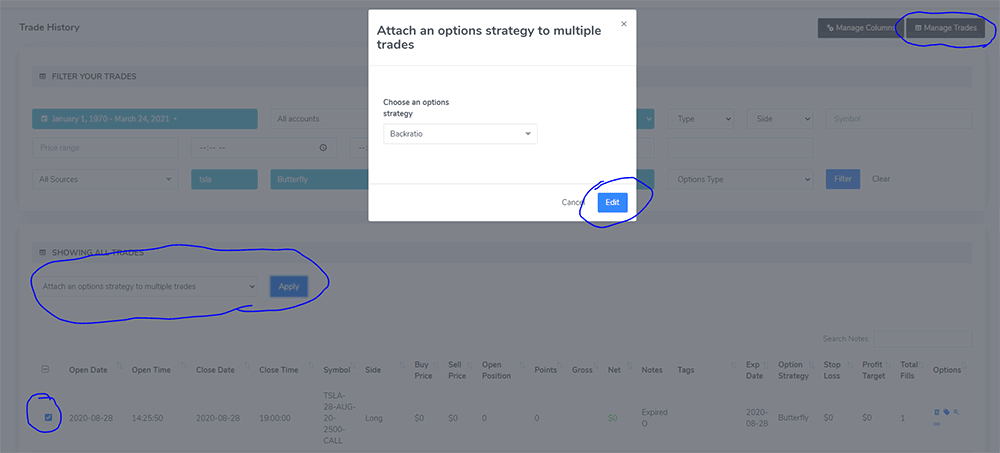Click the 19:00:00 close time cell
The width and height of the screenshot is (1000, 453).
(275, 418)
